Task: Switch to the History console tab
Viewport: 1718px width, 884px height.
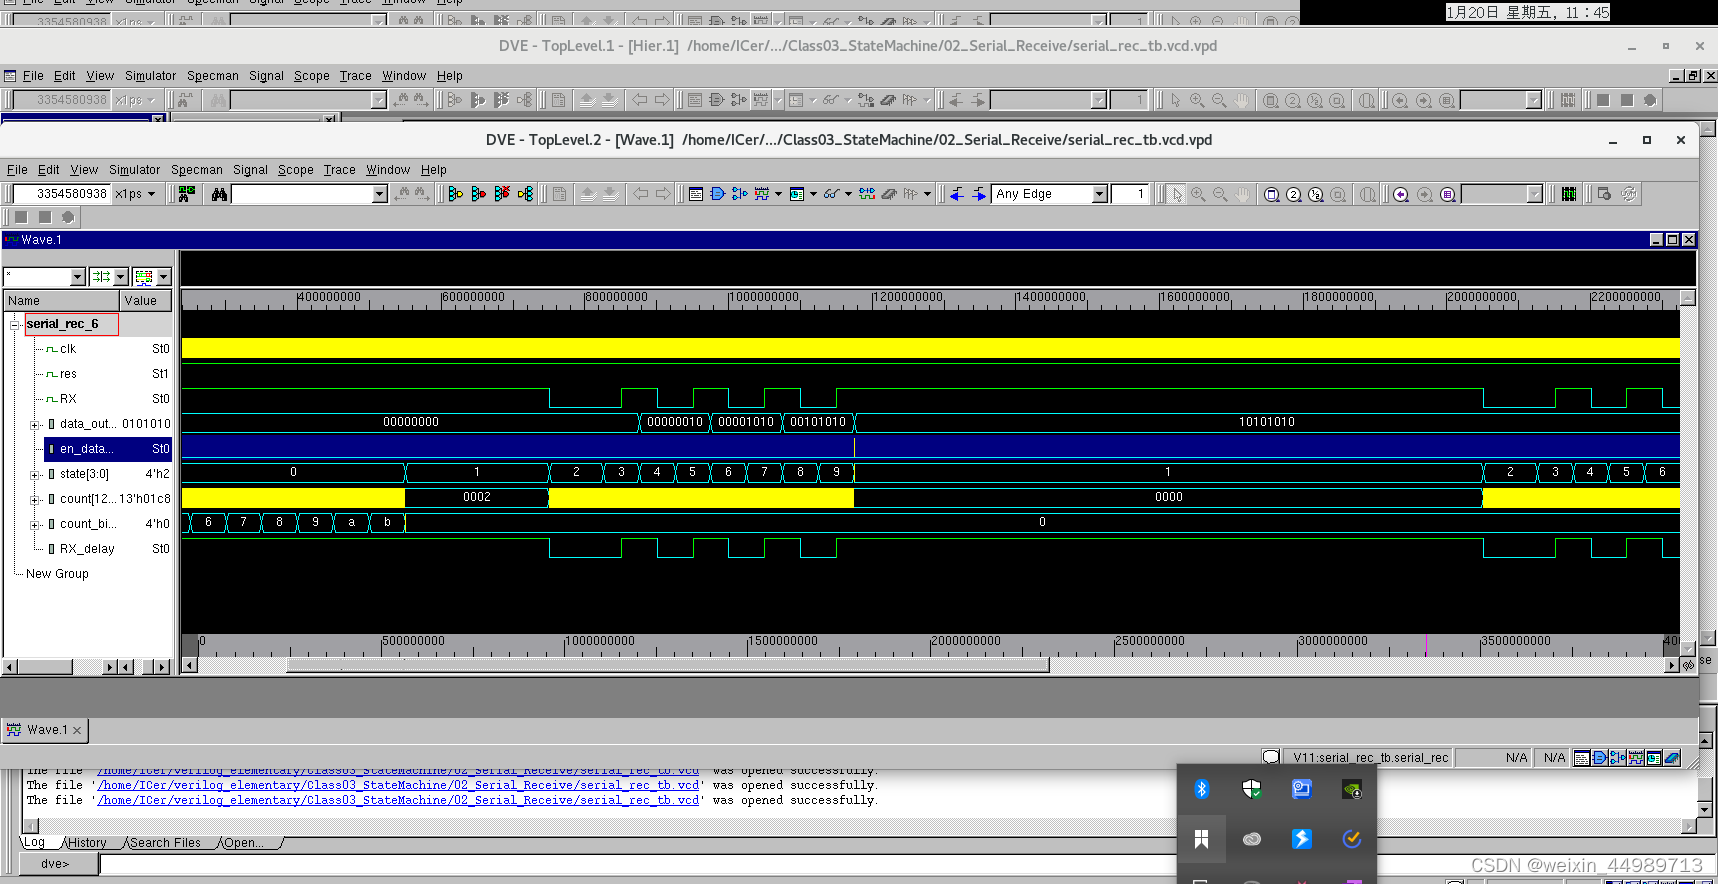Action: pos(87,843)
